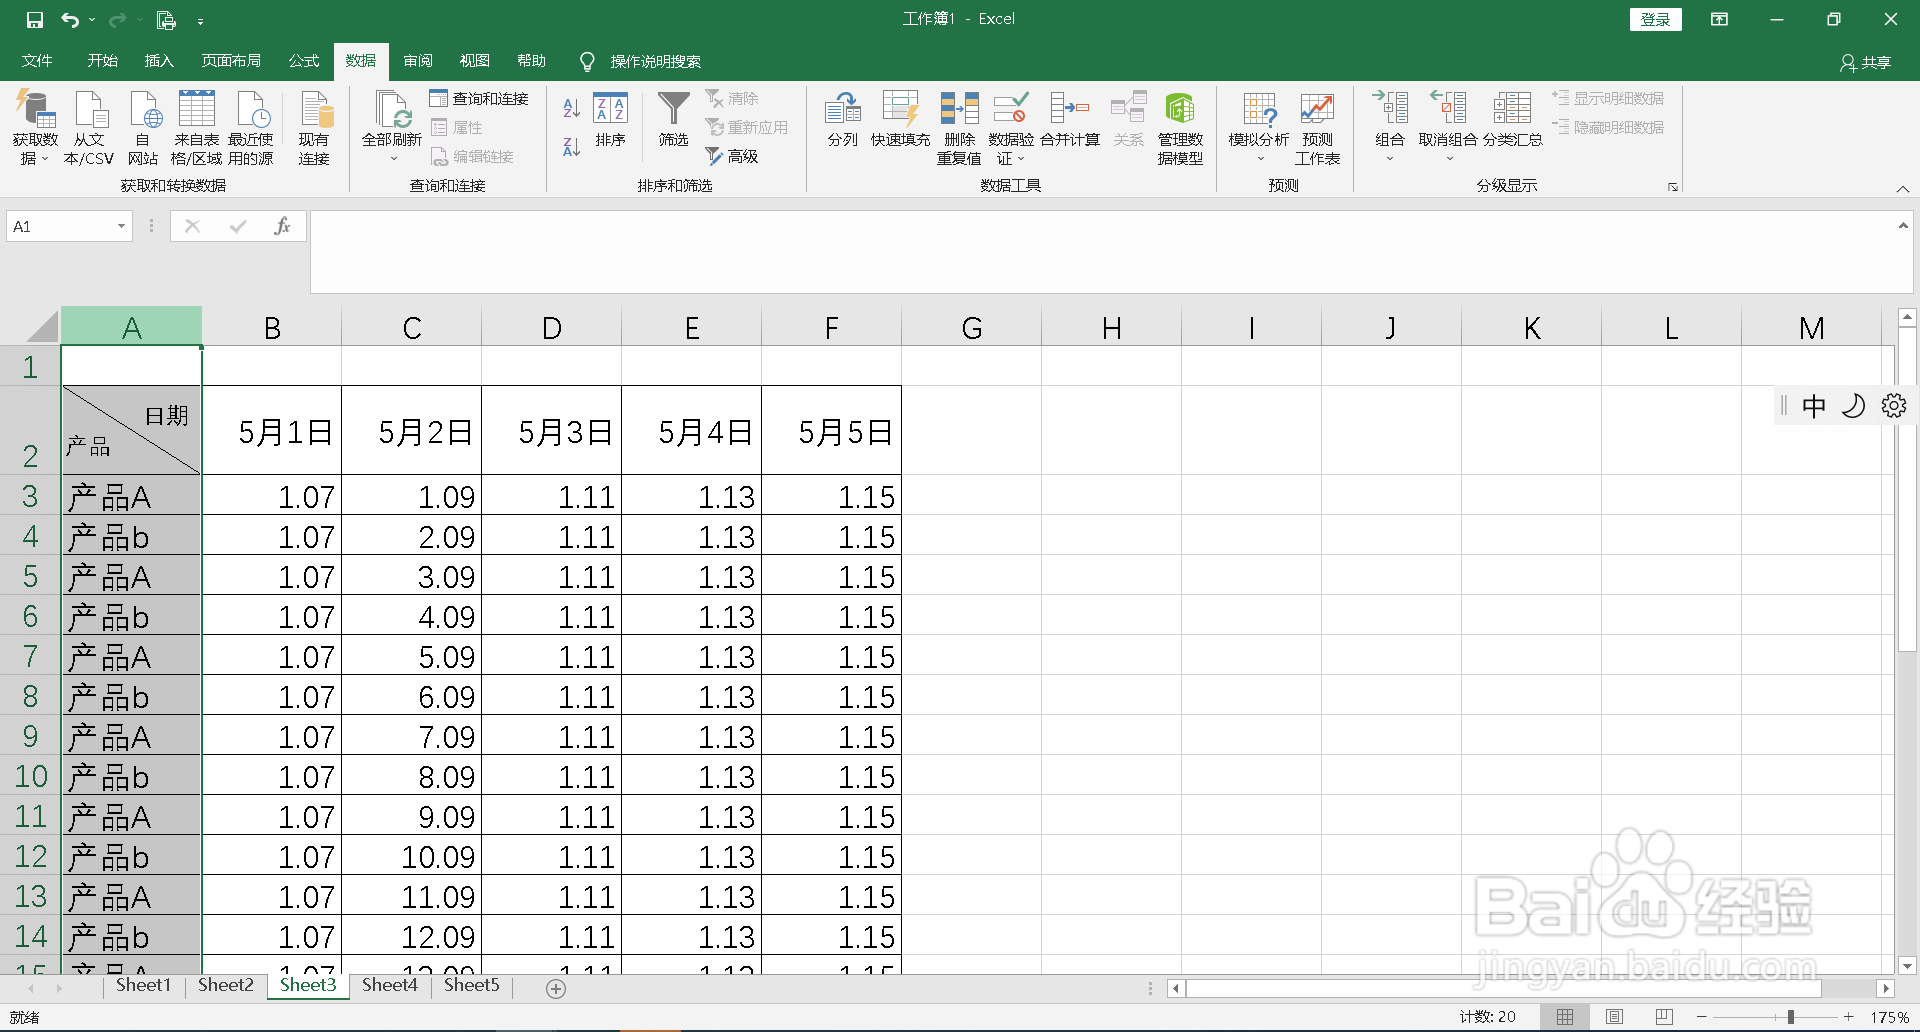The height and width of the screenshot is (1032, 1920).
Task: Open the Sort (排序) dialog icon
Action: [610, 120]
